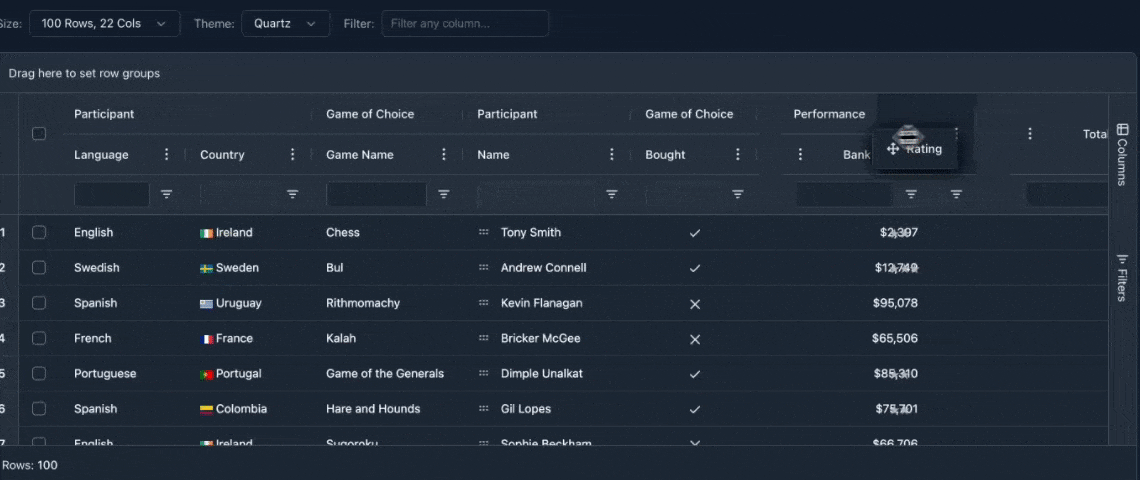Click funnel icon beside Bank Balance filter box
The height and width of the screenshot is (480, 1140).
(x=911, y=194)
